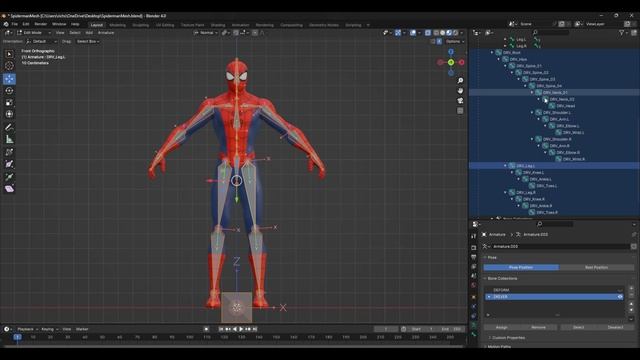Enable Pose Position mode
640x360 pixels.
click(x=521, y=267)
